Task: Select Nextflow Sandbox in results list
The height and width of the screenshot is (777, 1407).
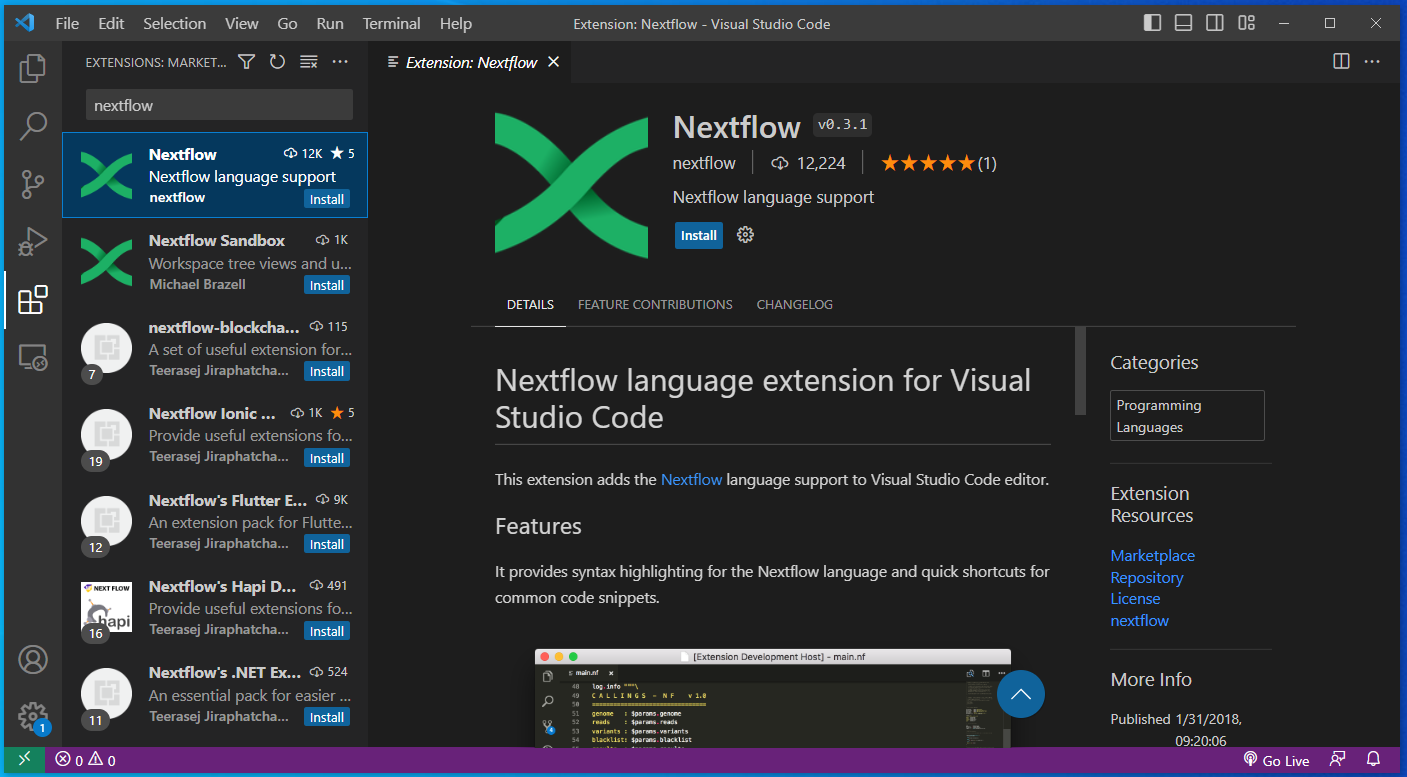Action: (215, 262)
